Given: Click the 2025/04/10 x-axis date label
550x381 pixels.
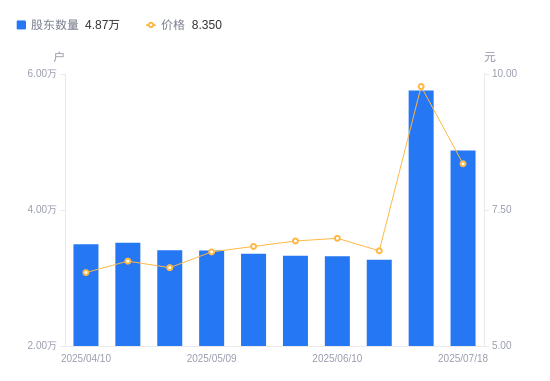Looking at the screenshot, I should point(86,358).
